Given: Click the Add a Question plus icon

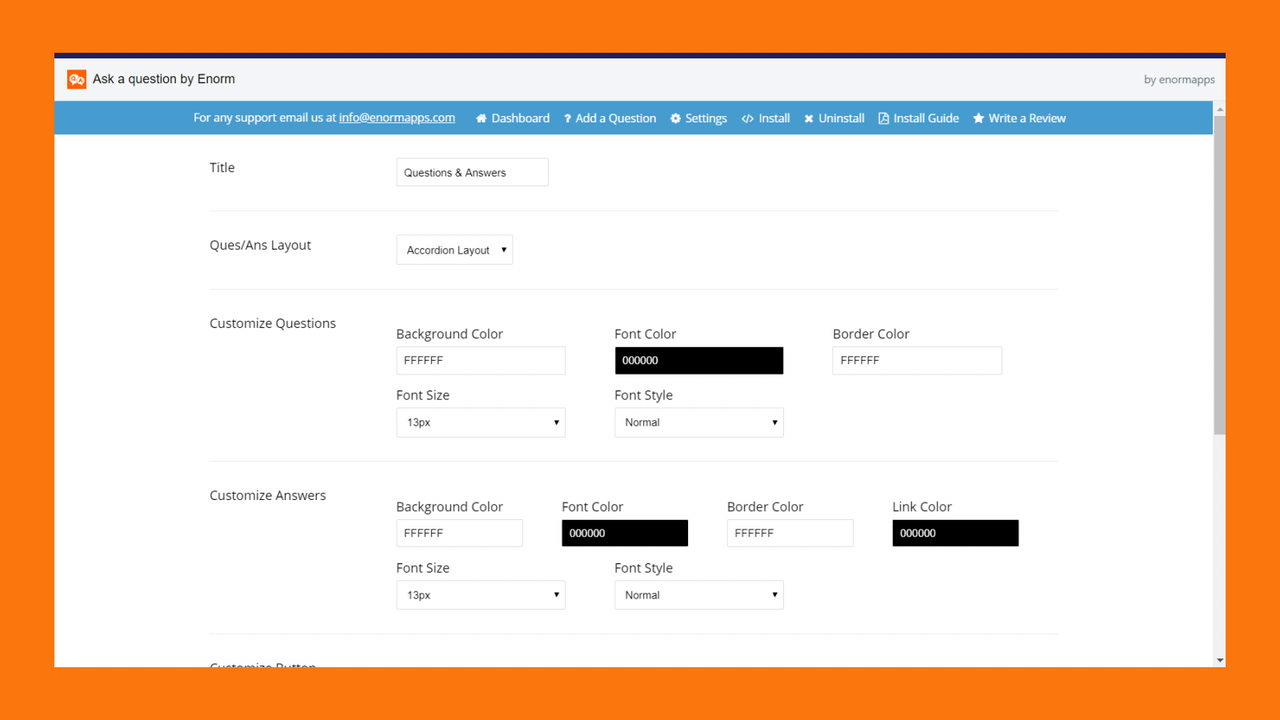Looking at the screenshot, I should point(566,118).
